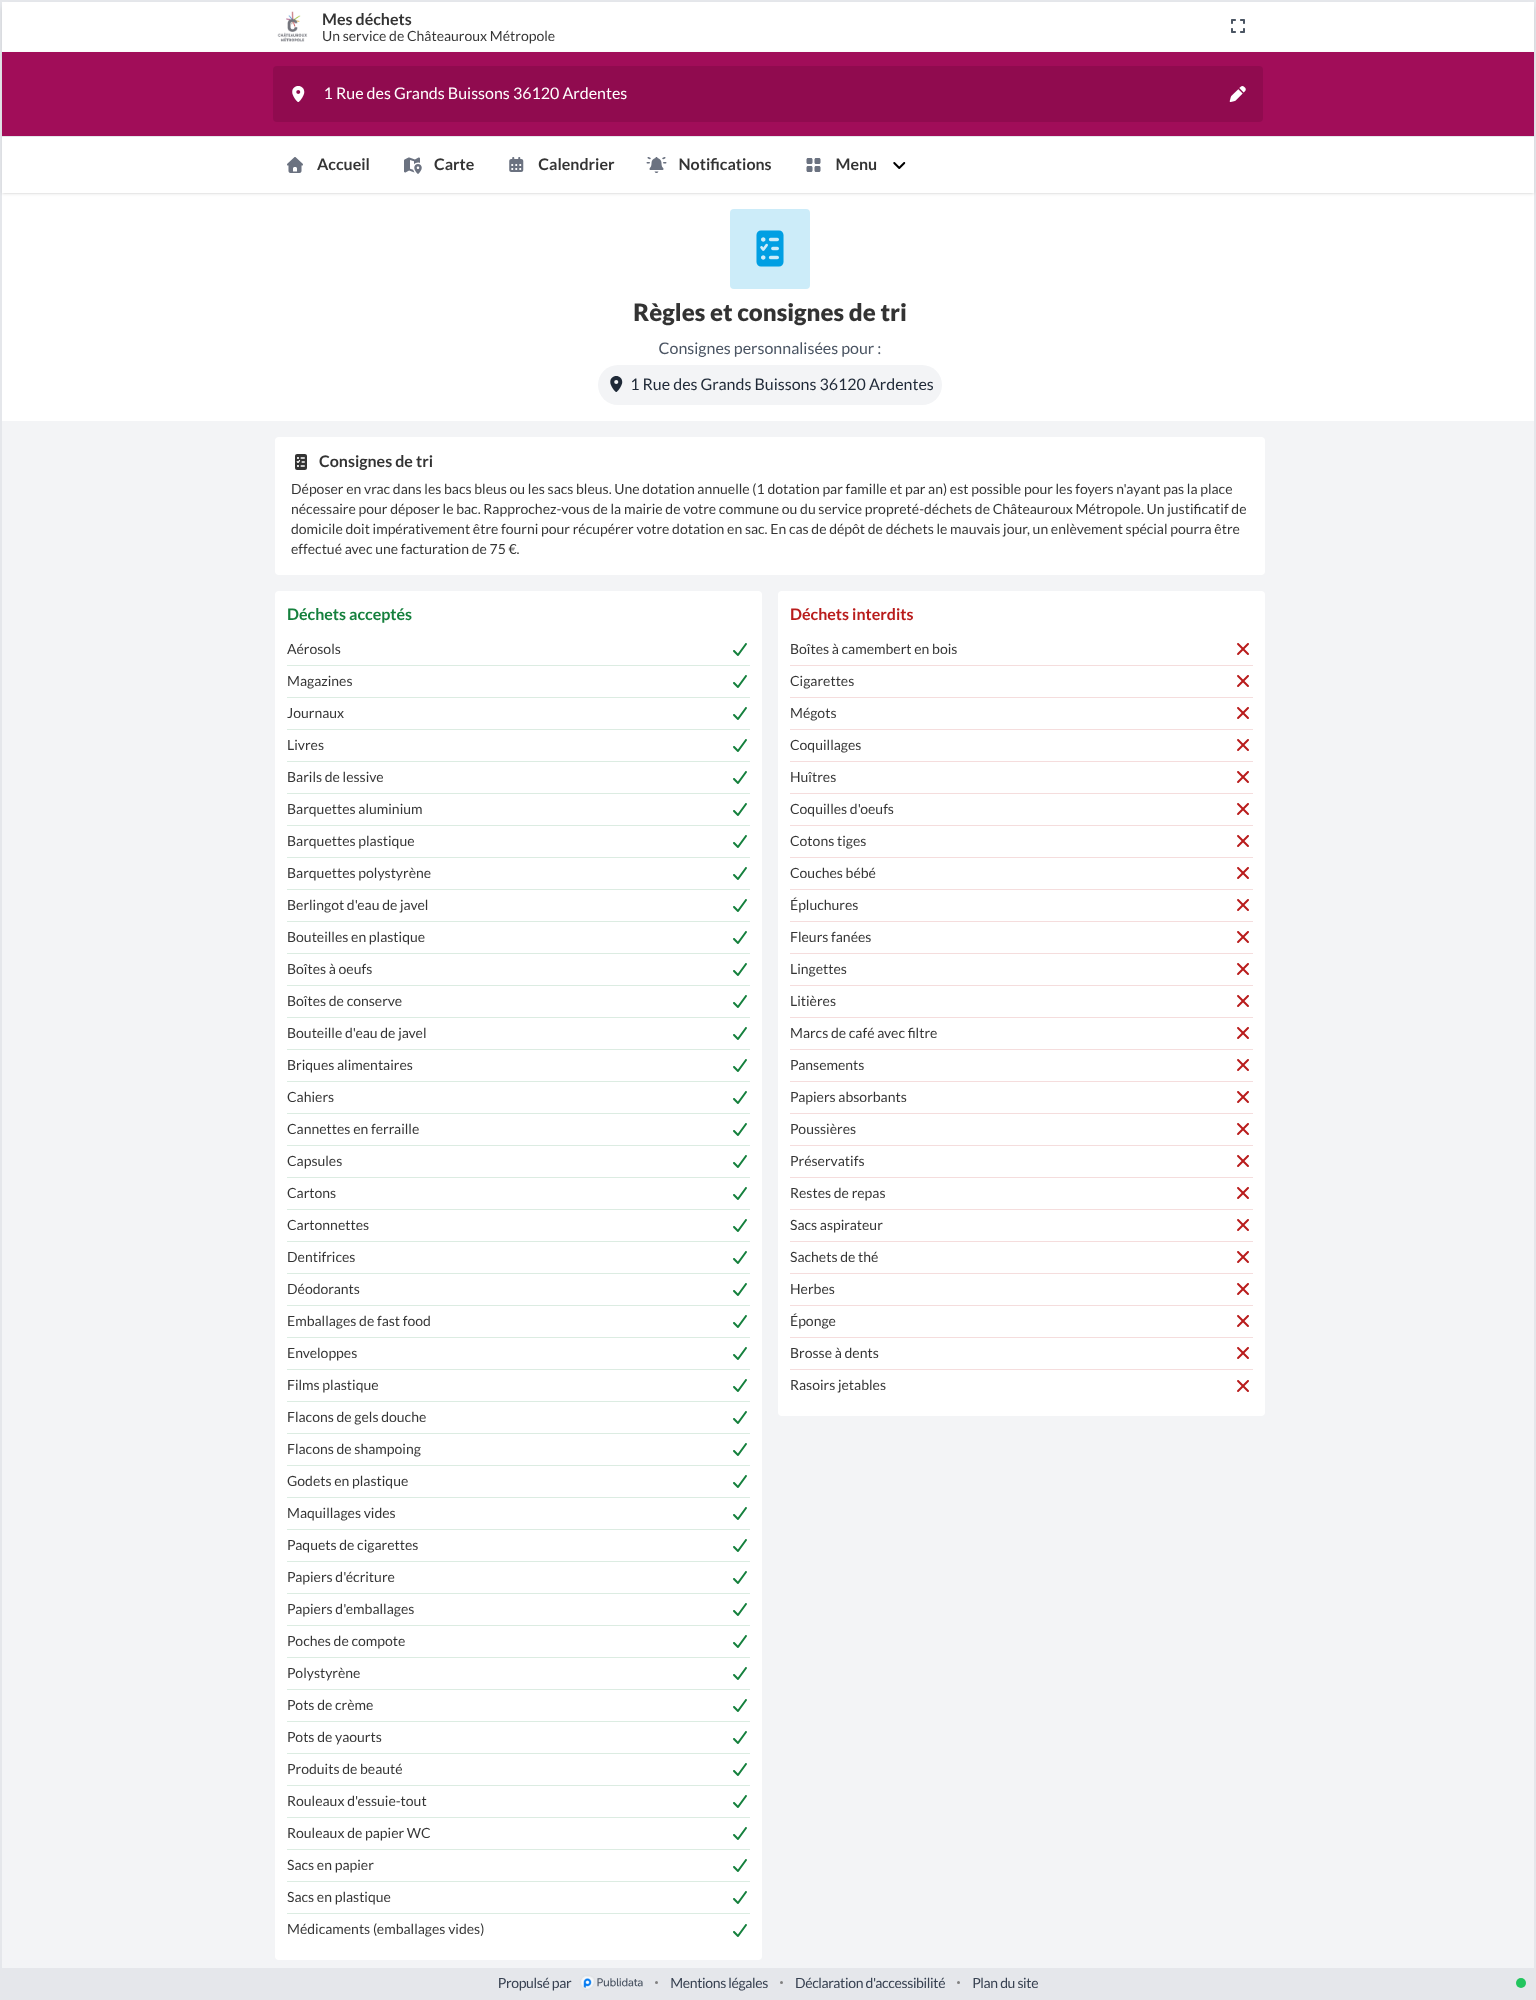Viewport: 1536px width, 2000px height.
Task: Follow the Plan du site link
Action: (1005, 1983)
